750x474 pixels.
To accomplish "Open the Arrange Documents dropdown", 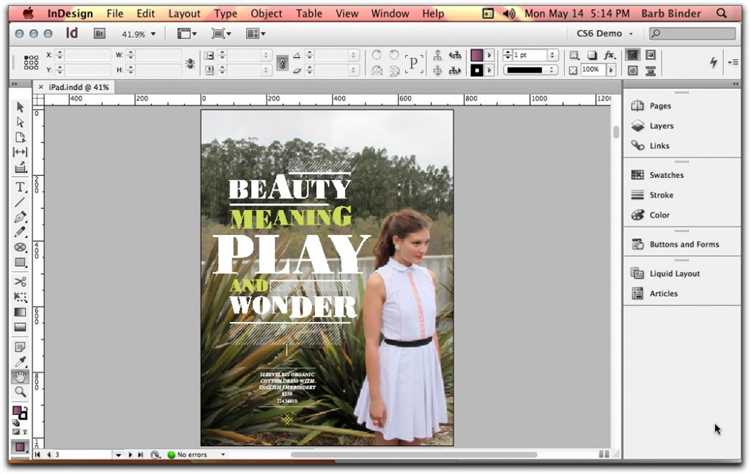I will (x=255, y=33).
